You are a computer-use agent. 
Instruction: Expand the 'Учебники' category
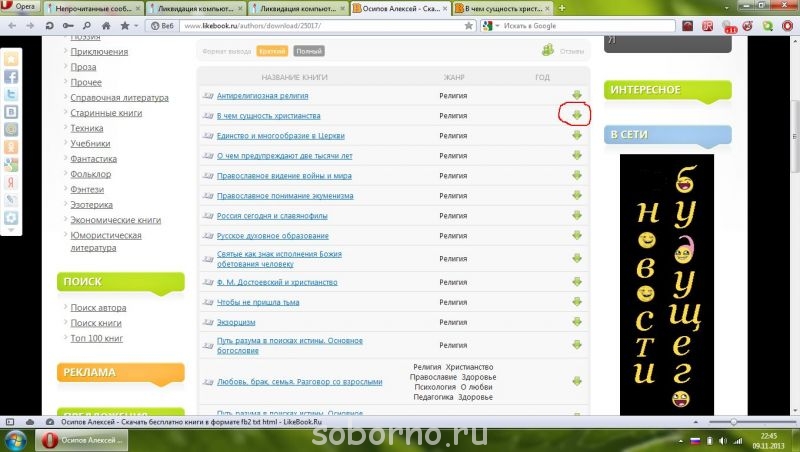pos(90,143)
